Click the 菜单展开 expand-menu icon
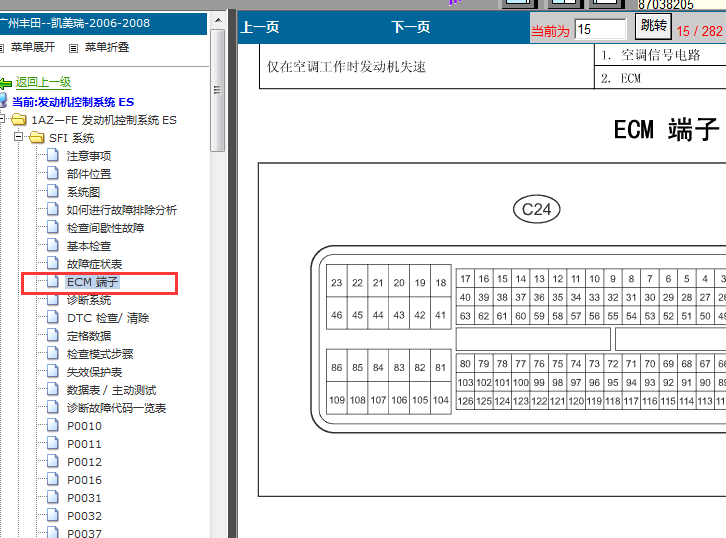Screen dimensions: 726x538 [x=2, y=48]
